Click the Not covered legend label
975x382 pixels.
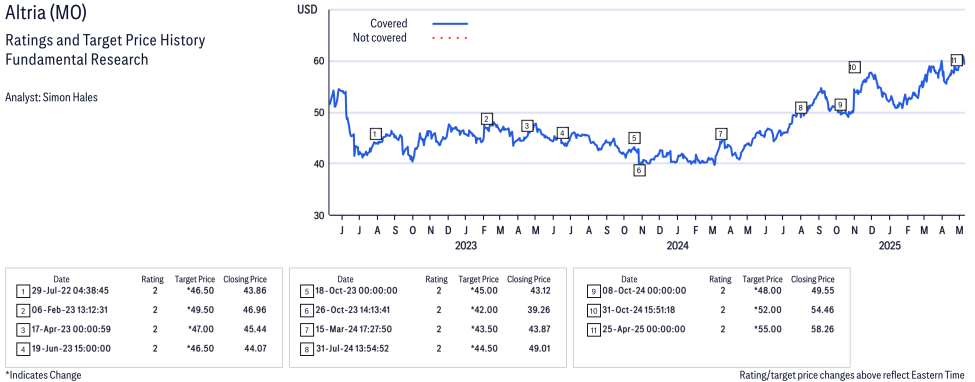coord(379,38)
